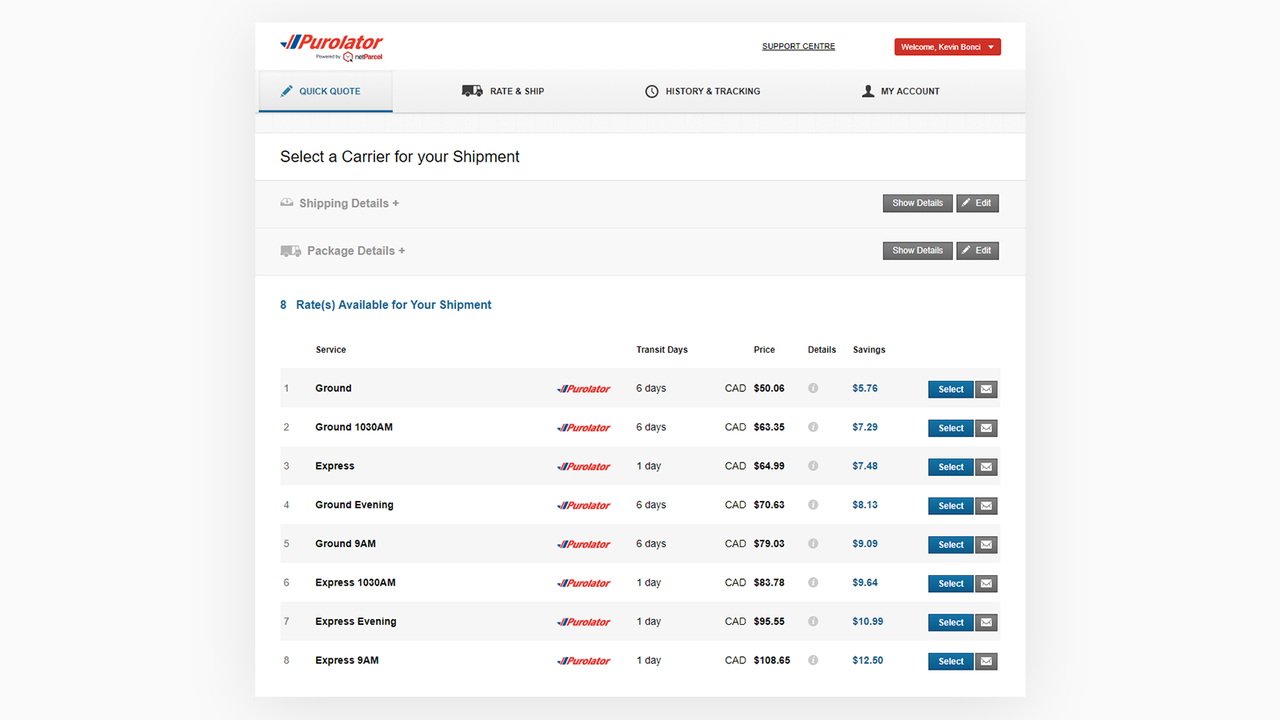Select the Ground 9AM service
This screenshot has width=1280, height=720.
tap(951, 545)
